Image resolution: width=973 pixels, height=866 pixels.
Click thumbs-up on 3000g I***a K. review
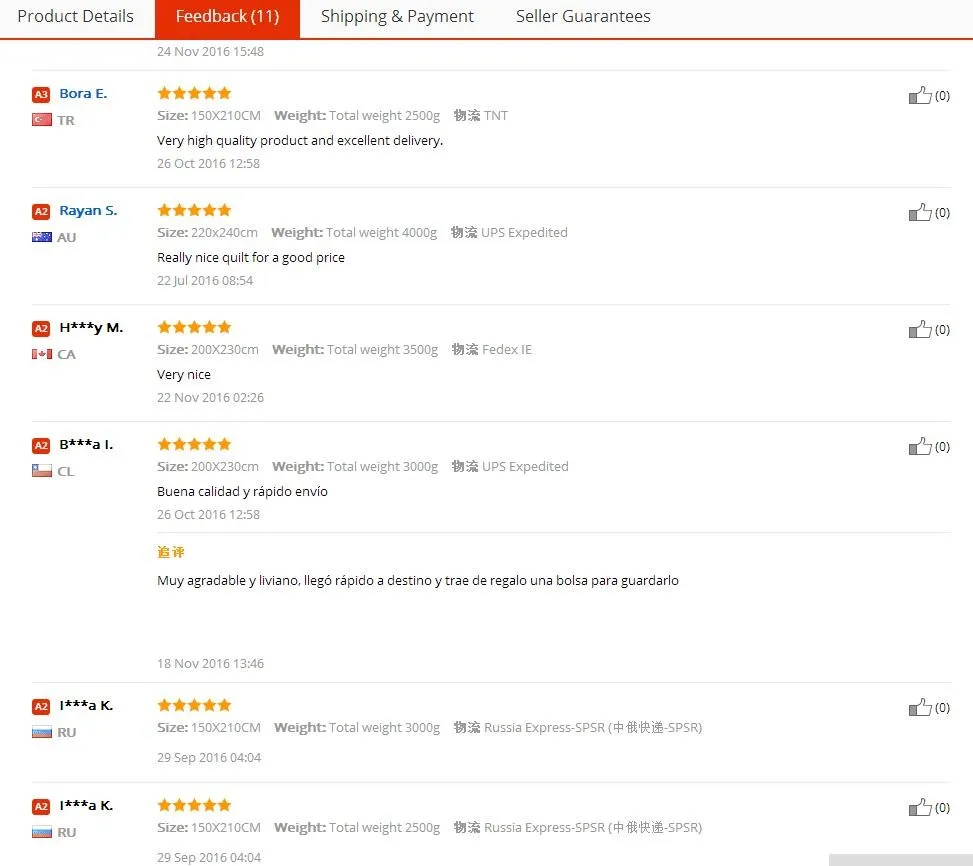tap(920, 708)
